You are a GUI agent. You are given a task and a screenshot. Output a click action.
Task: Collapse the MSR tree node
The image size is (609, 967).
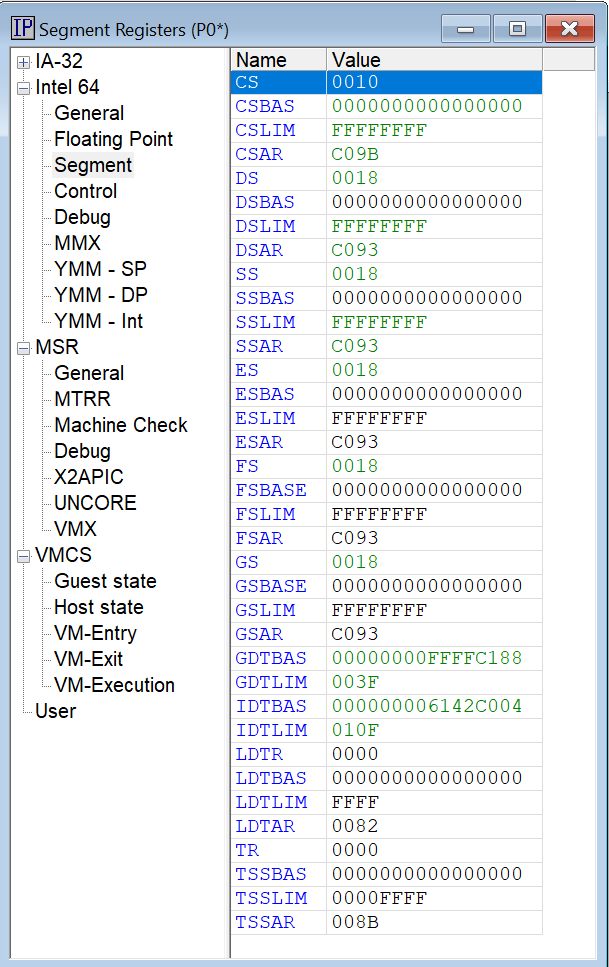pyautogui.click(x=23, y=348)
